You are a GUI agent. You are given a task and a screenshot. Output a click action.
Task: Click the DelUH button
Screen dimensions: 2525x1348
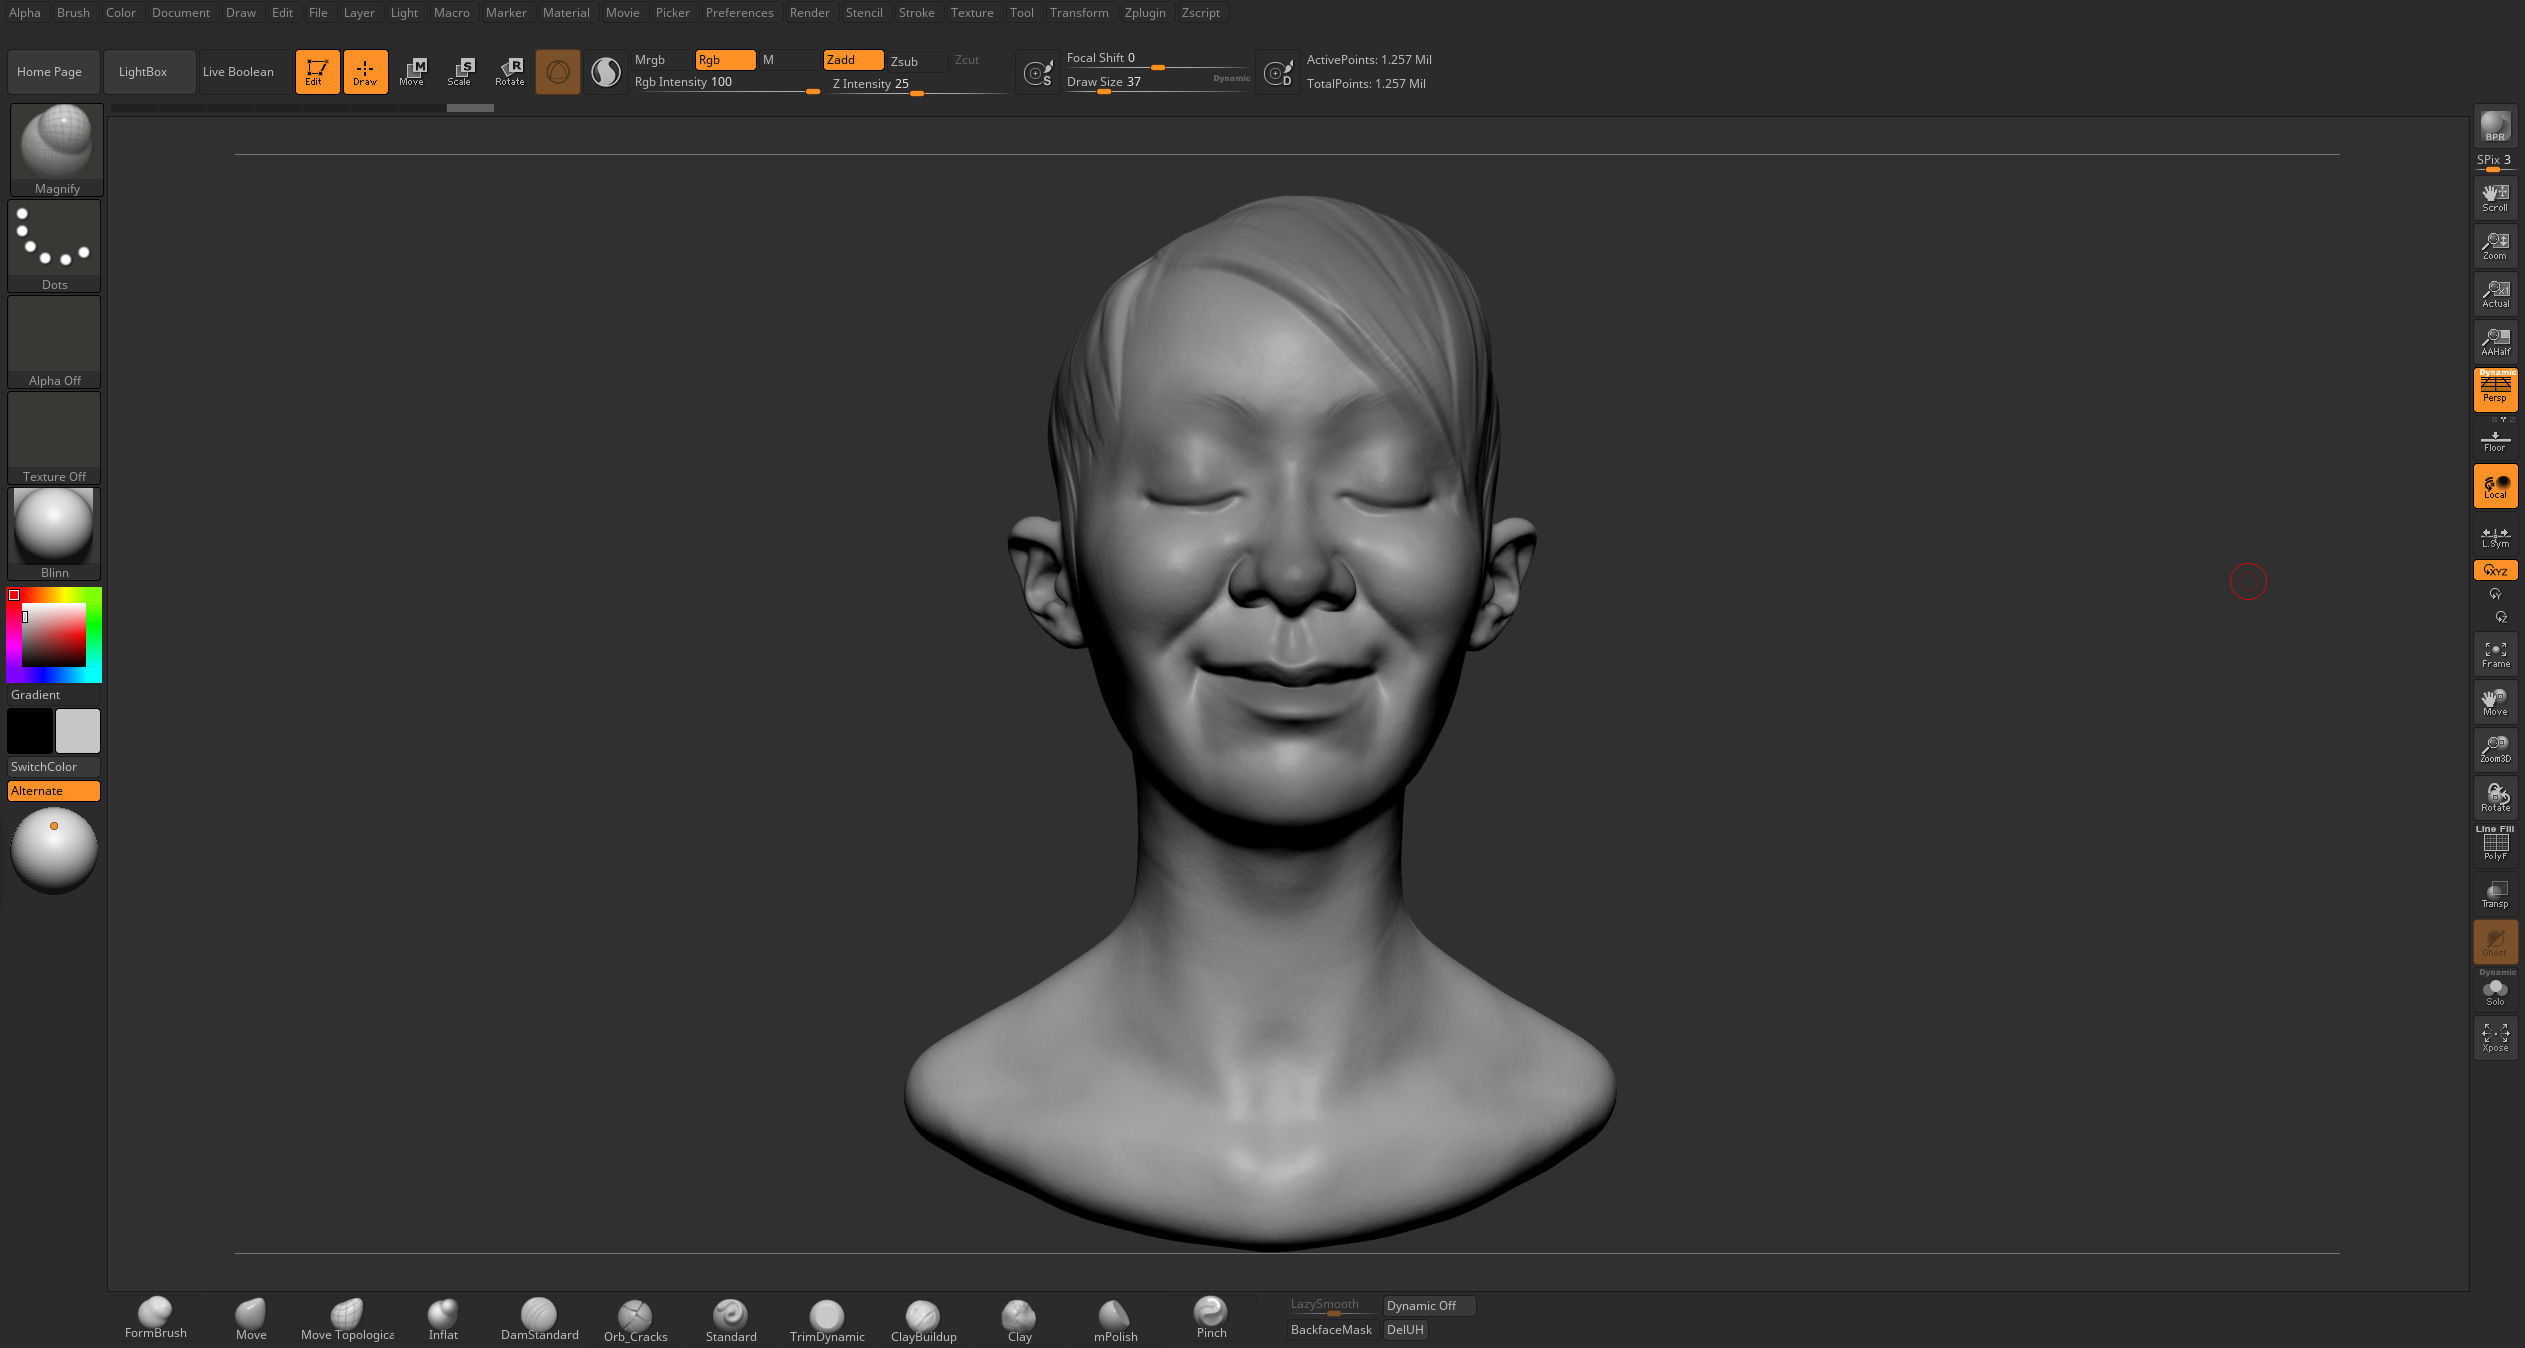tap(1404, 1329)
